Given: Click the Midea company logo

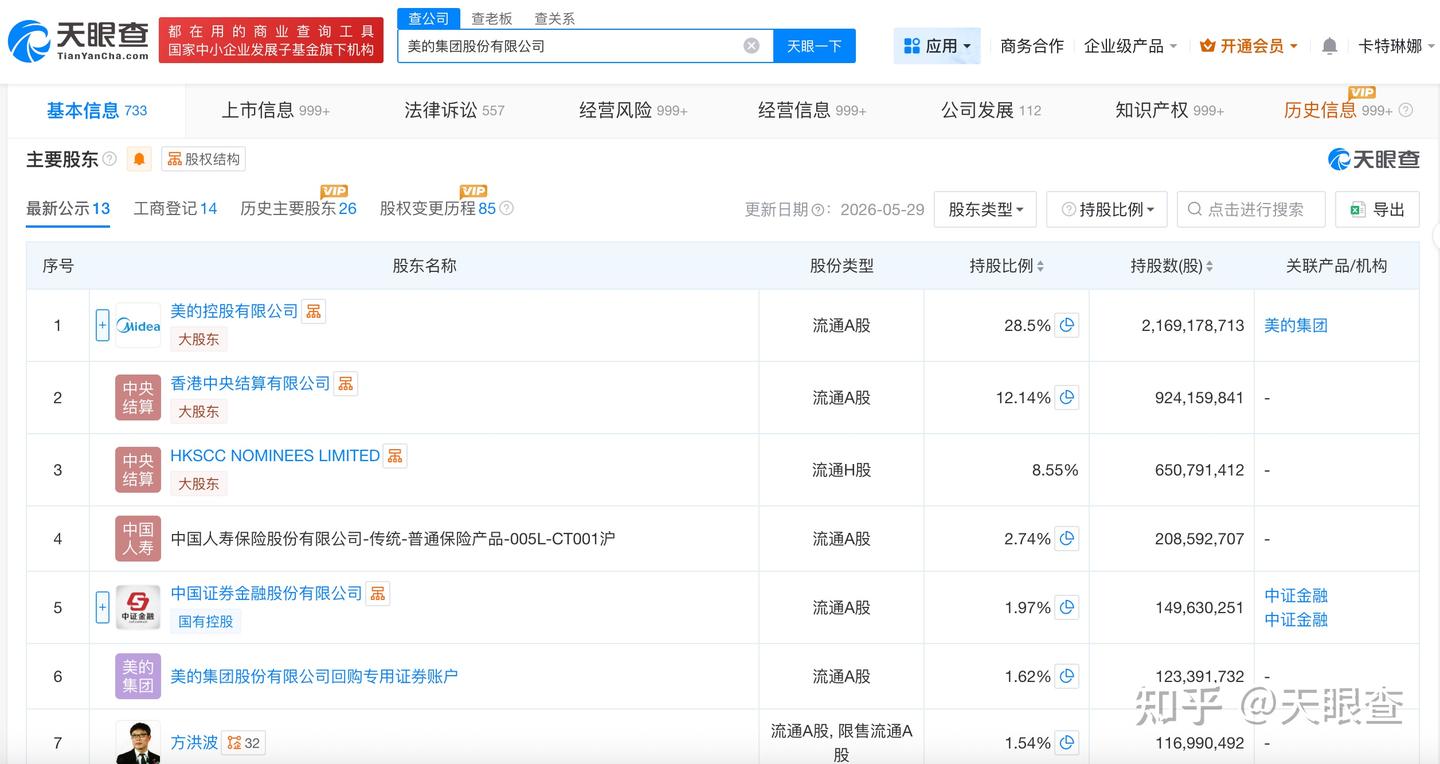Looking at the screenshot, I should tap(138, 325).
